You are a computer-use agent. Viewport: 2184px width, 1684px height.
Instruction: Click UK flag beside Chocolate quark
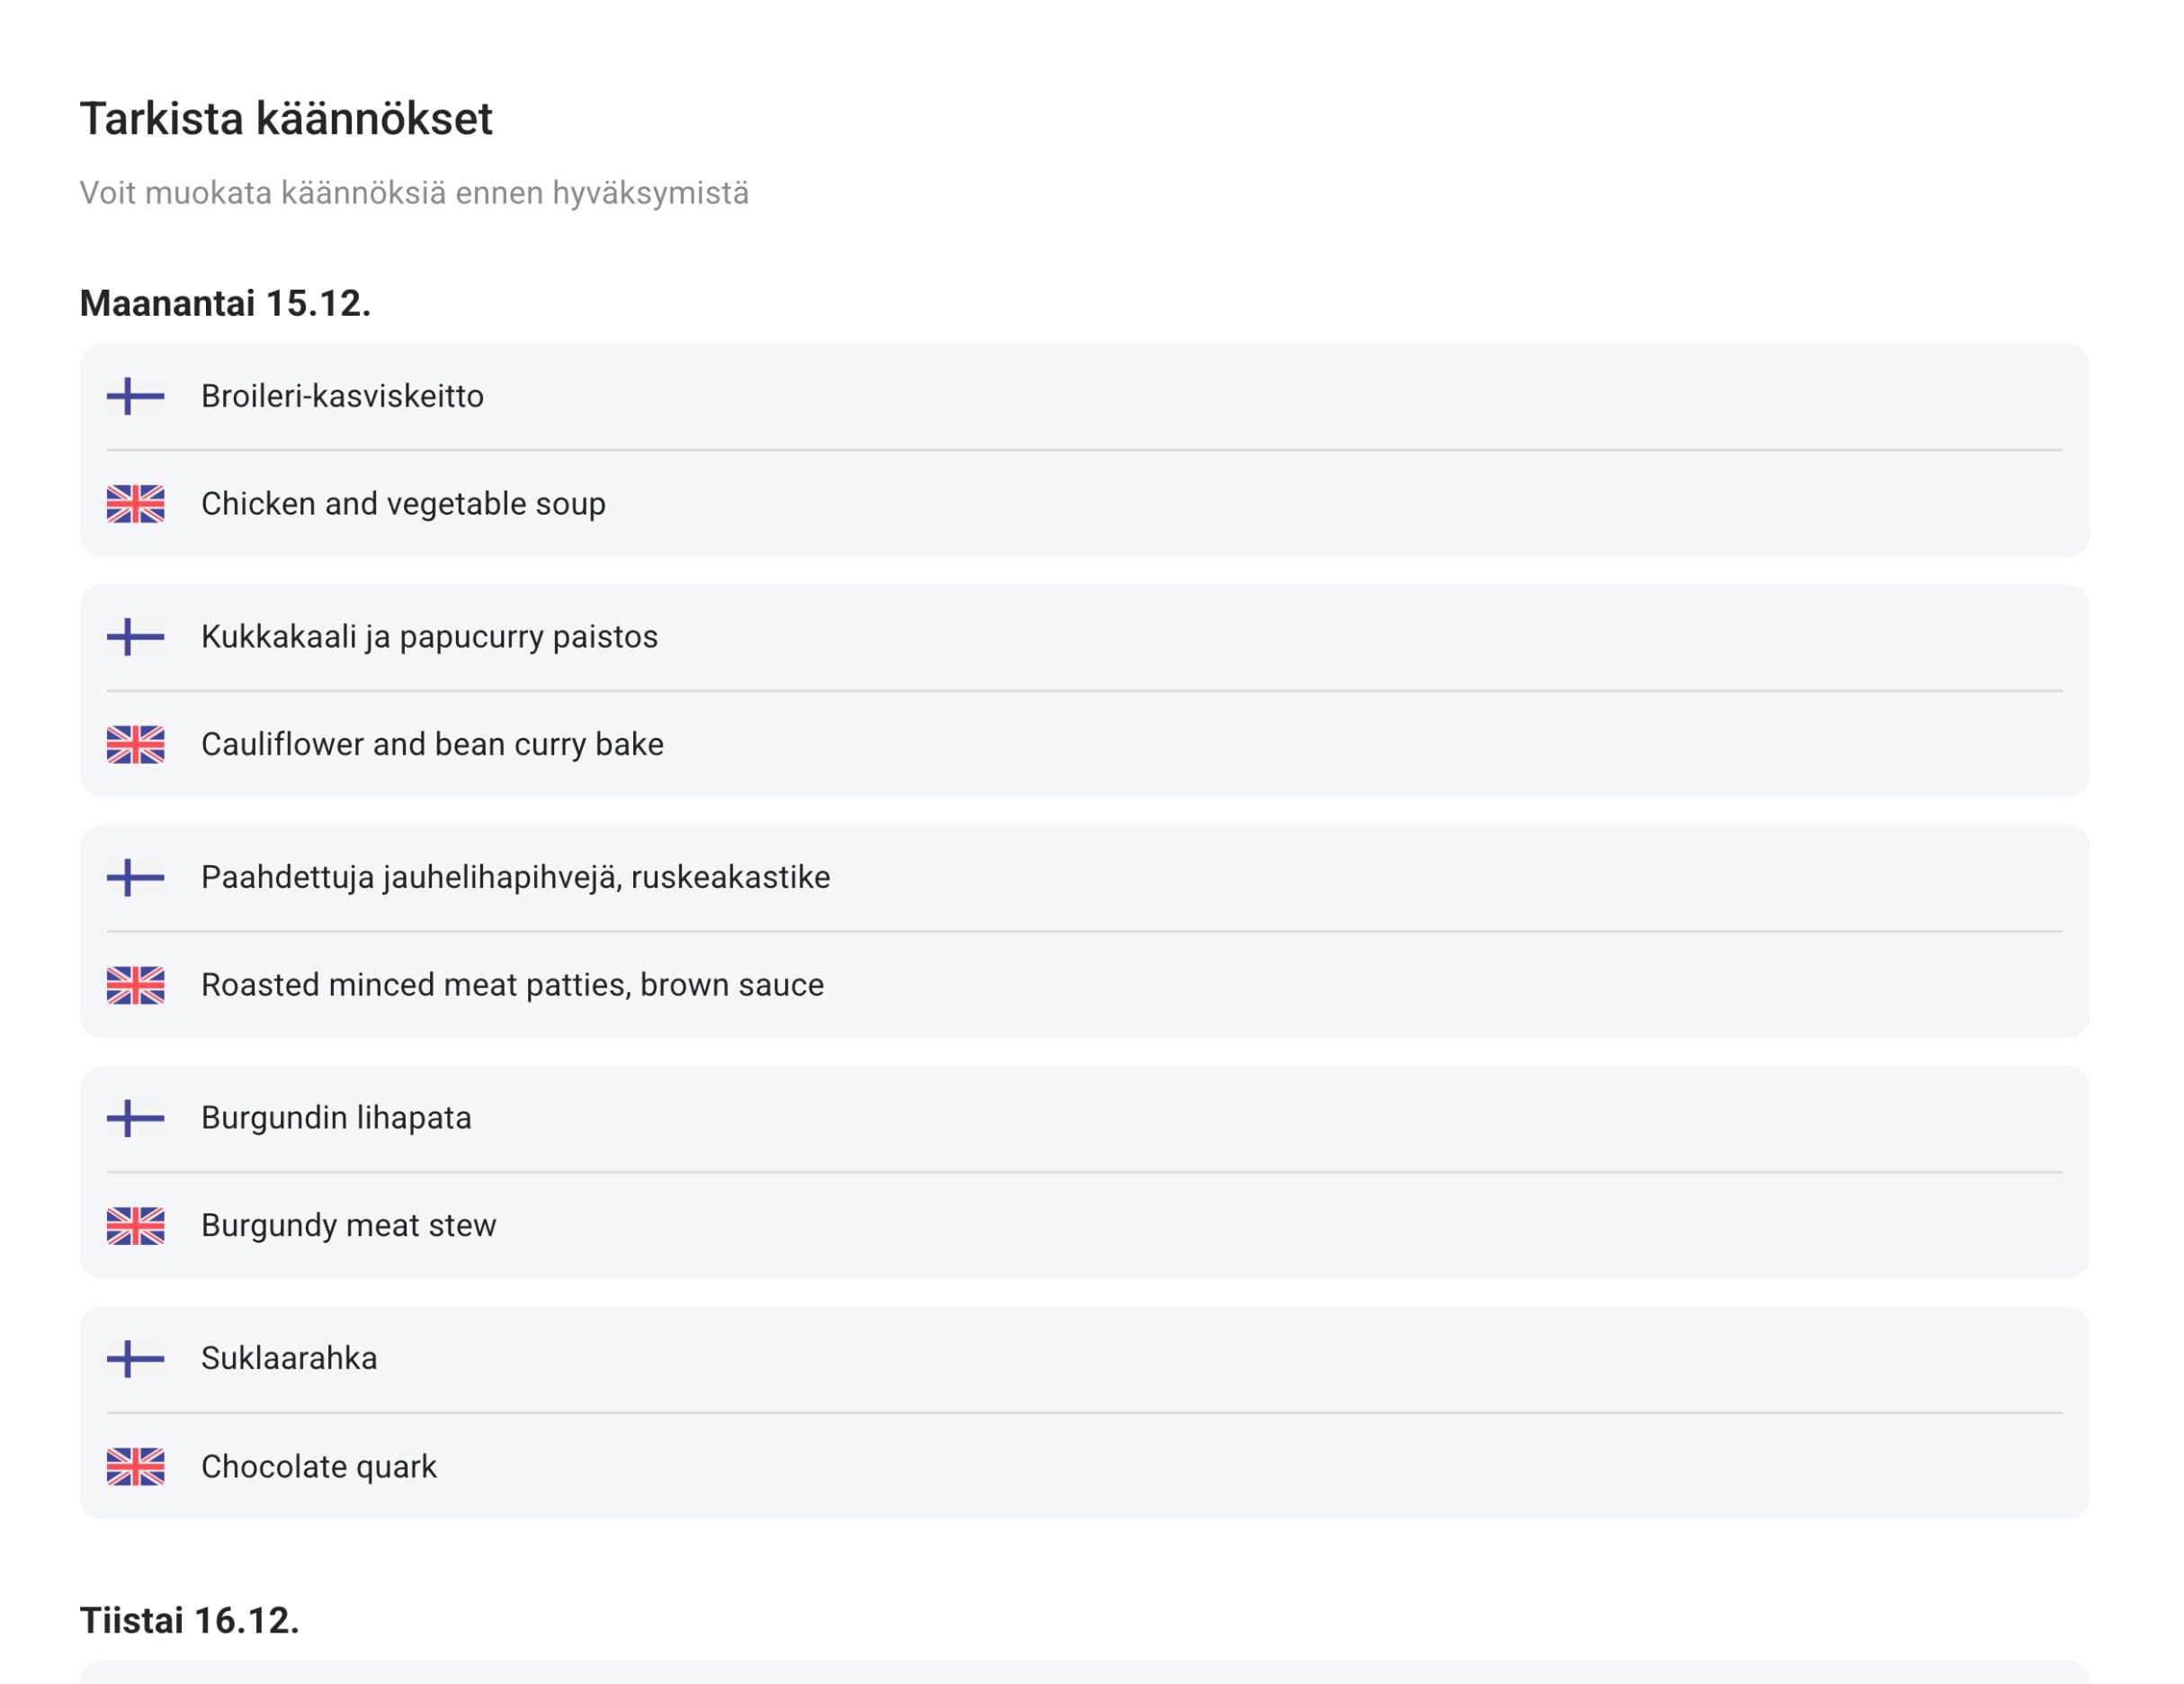135,1467
